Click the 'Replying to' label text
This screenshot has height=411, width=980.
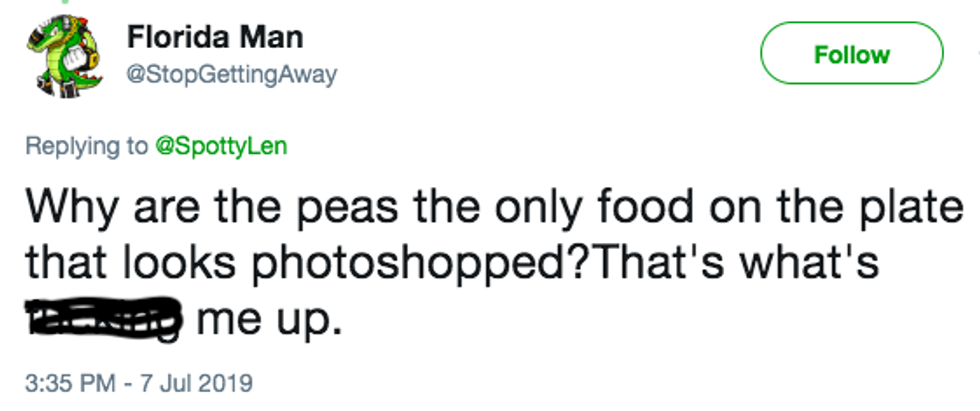(x=86, y=146)
